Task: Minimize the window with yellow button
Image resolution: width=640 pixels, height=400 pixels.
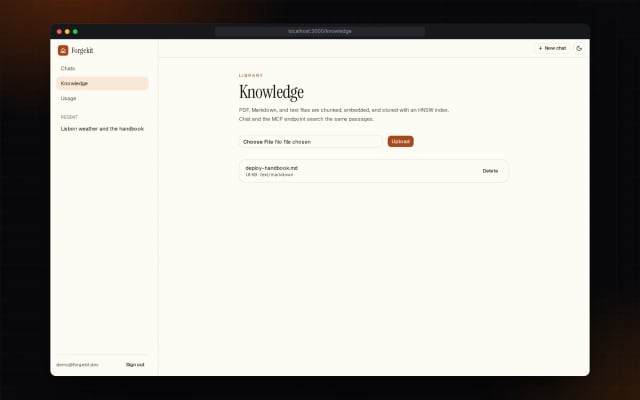Action: coord(67,31)
